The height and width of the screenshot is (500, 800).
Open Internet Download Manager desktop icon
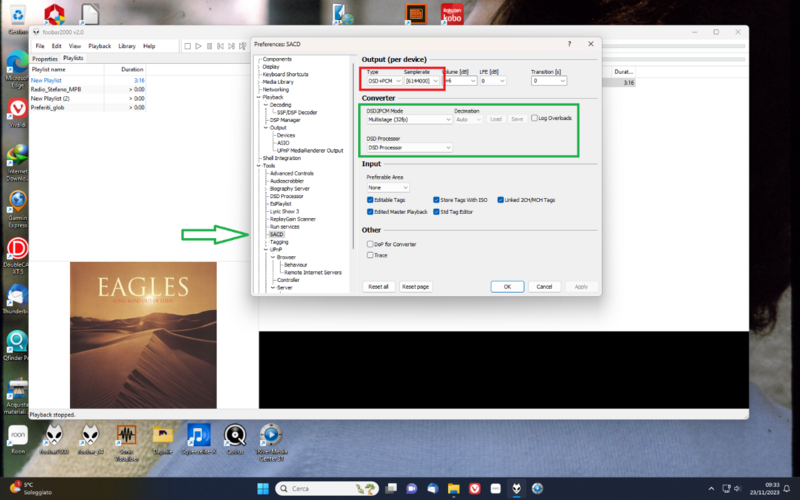pos(17,163)
